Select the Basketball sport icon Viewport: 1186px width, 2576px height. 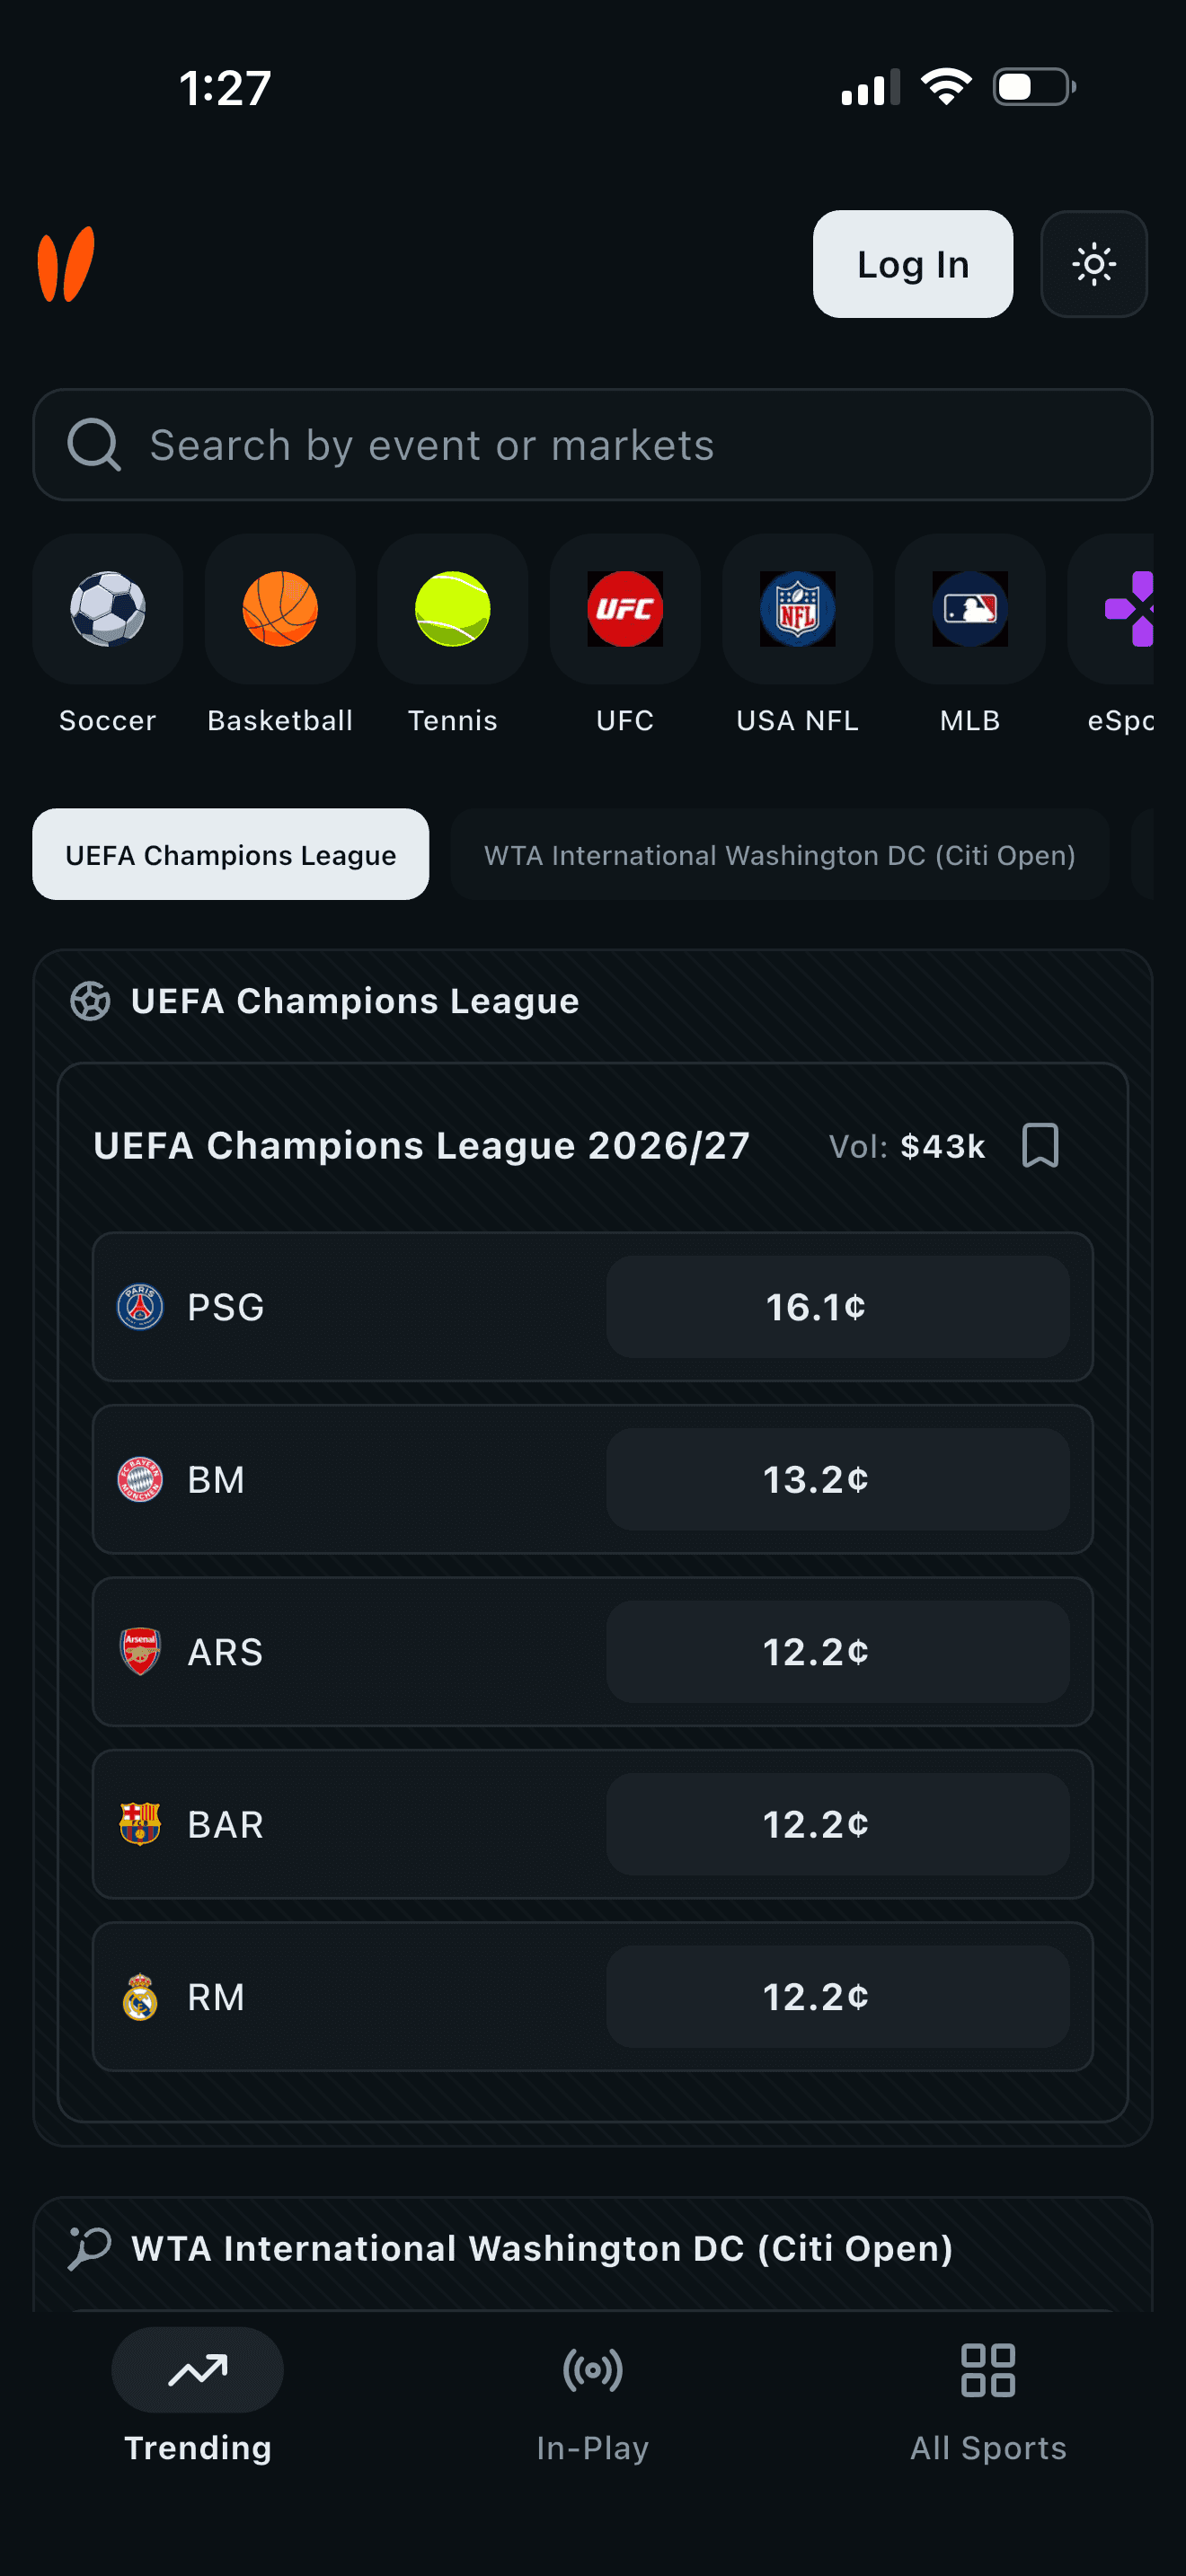(x=280, y=608)
